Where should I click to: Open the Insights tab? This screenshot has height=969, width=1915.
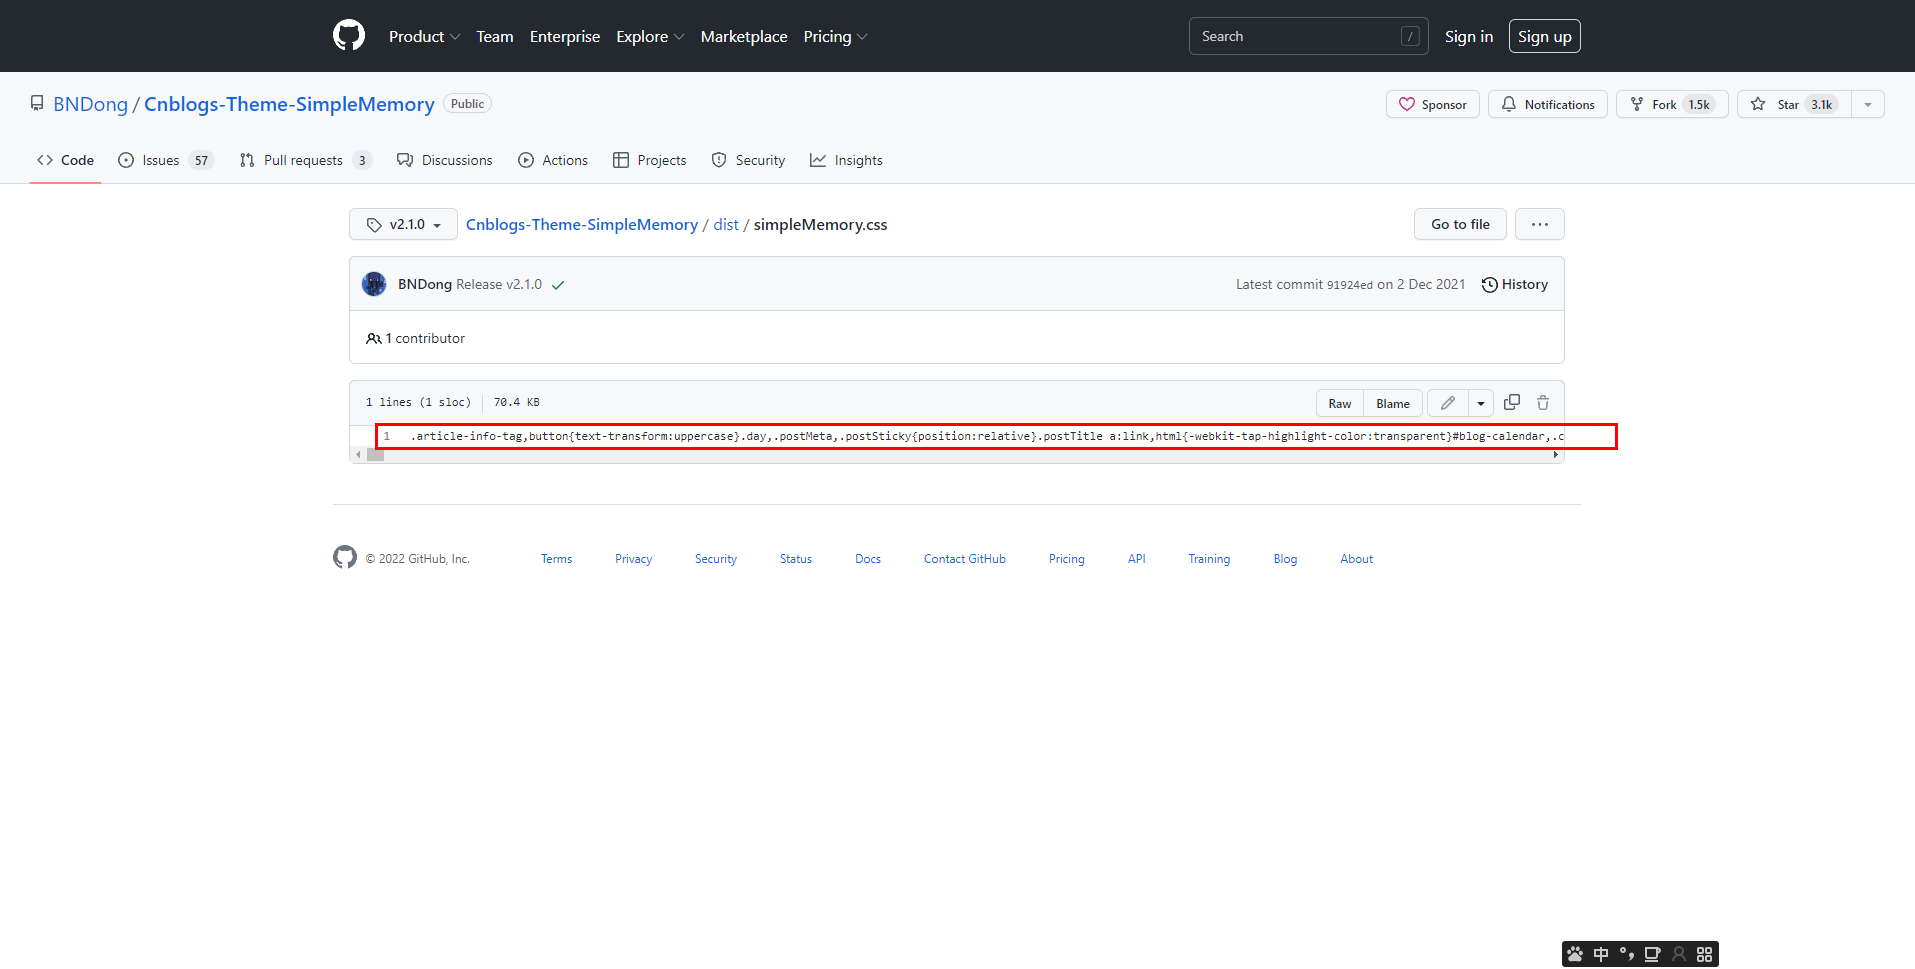pos(847,160)
